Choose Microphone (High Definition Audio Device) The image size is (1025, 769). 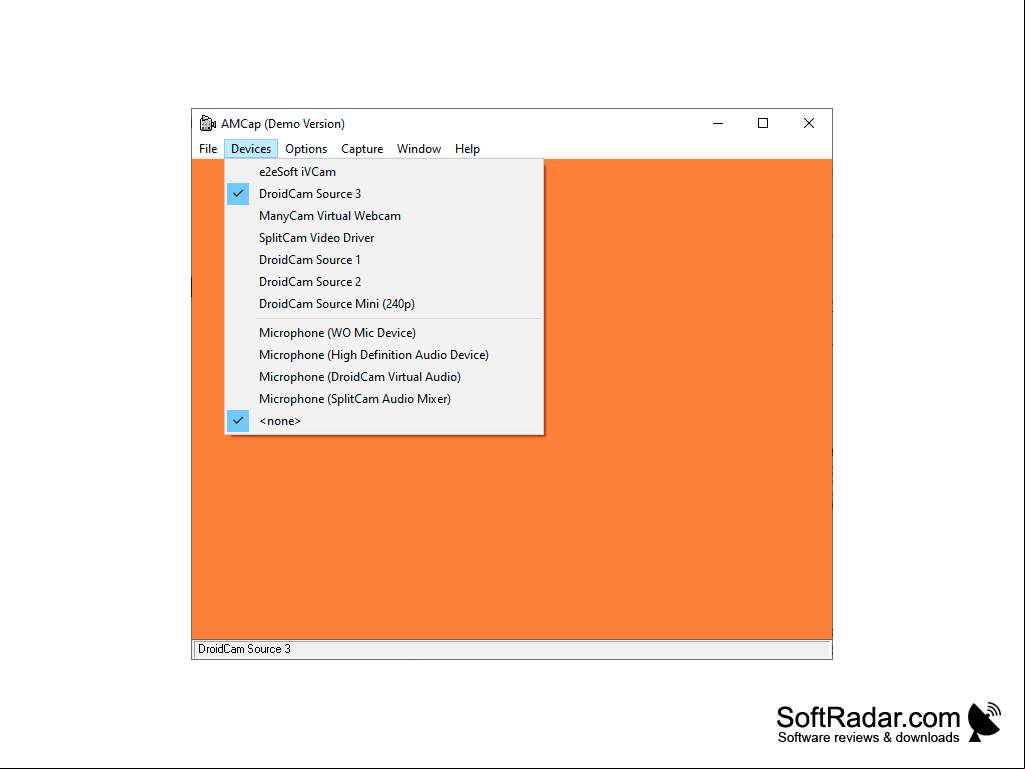pos(384,355)
